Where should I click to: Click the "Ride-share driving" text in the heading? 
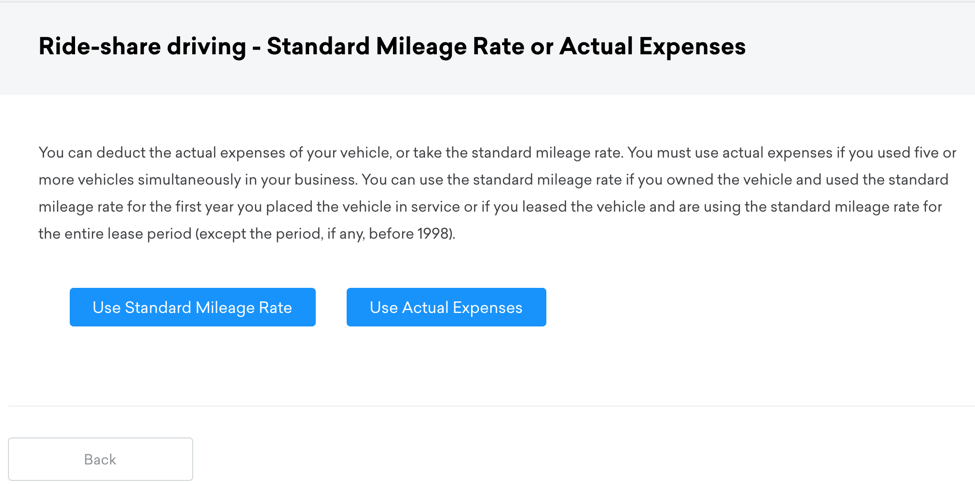coord(141,47)
